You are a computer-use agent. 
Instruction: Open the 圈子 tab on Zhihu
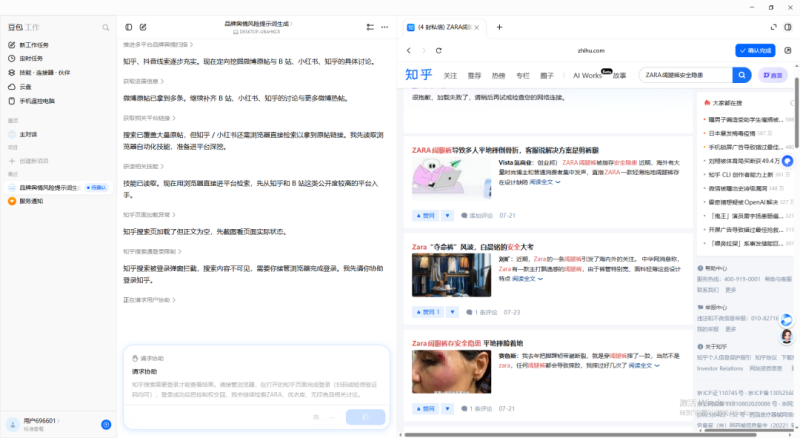(547, 76)
